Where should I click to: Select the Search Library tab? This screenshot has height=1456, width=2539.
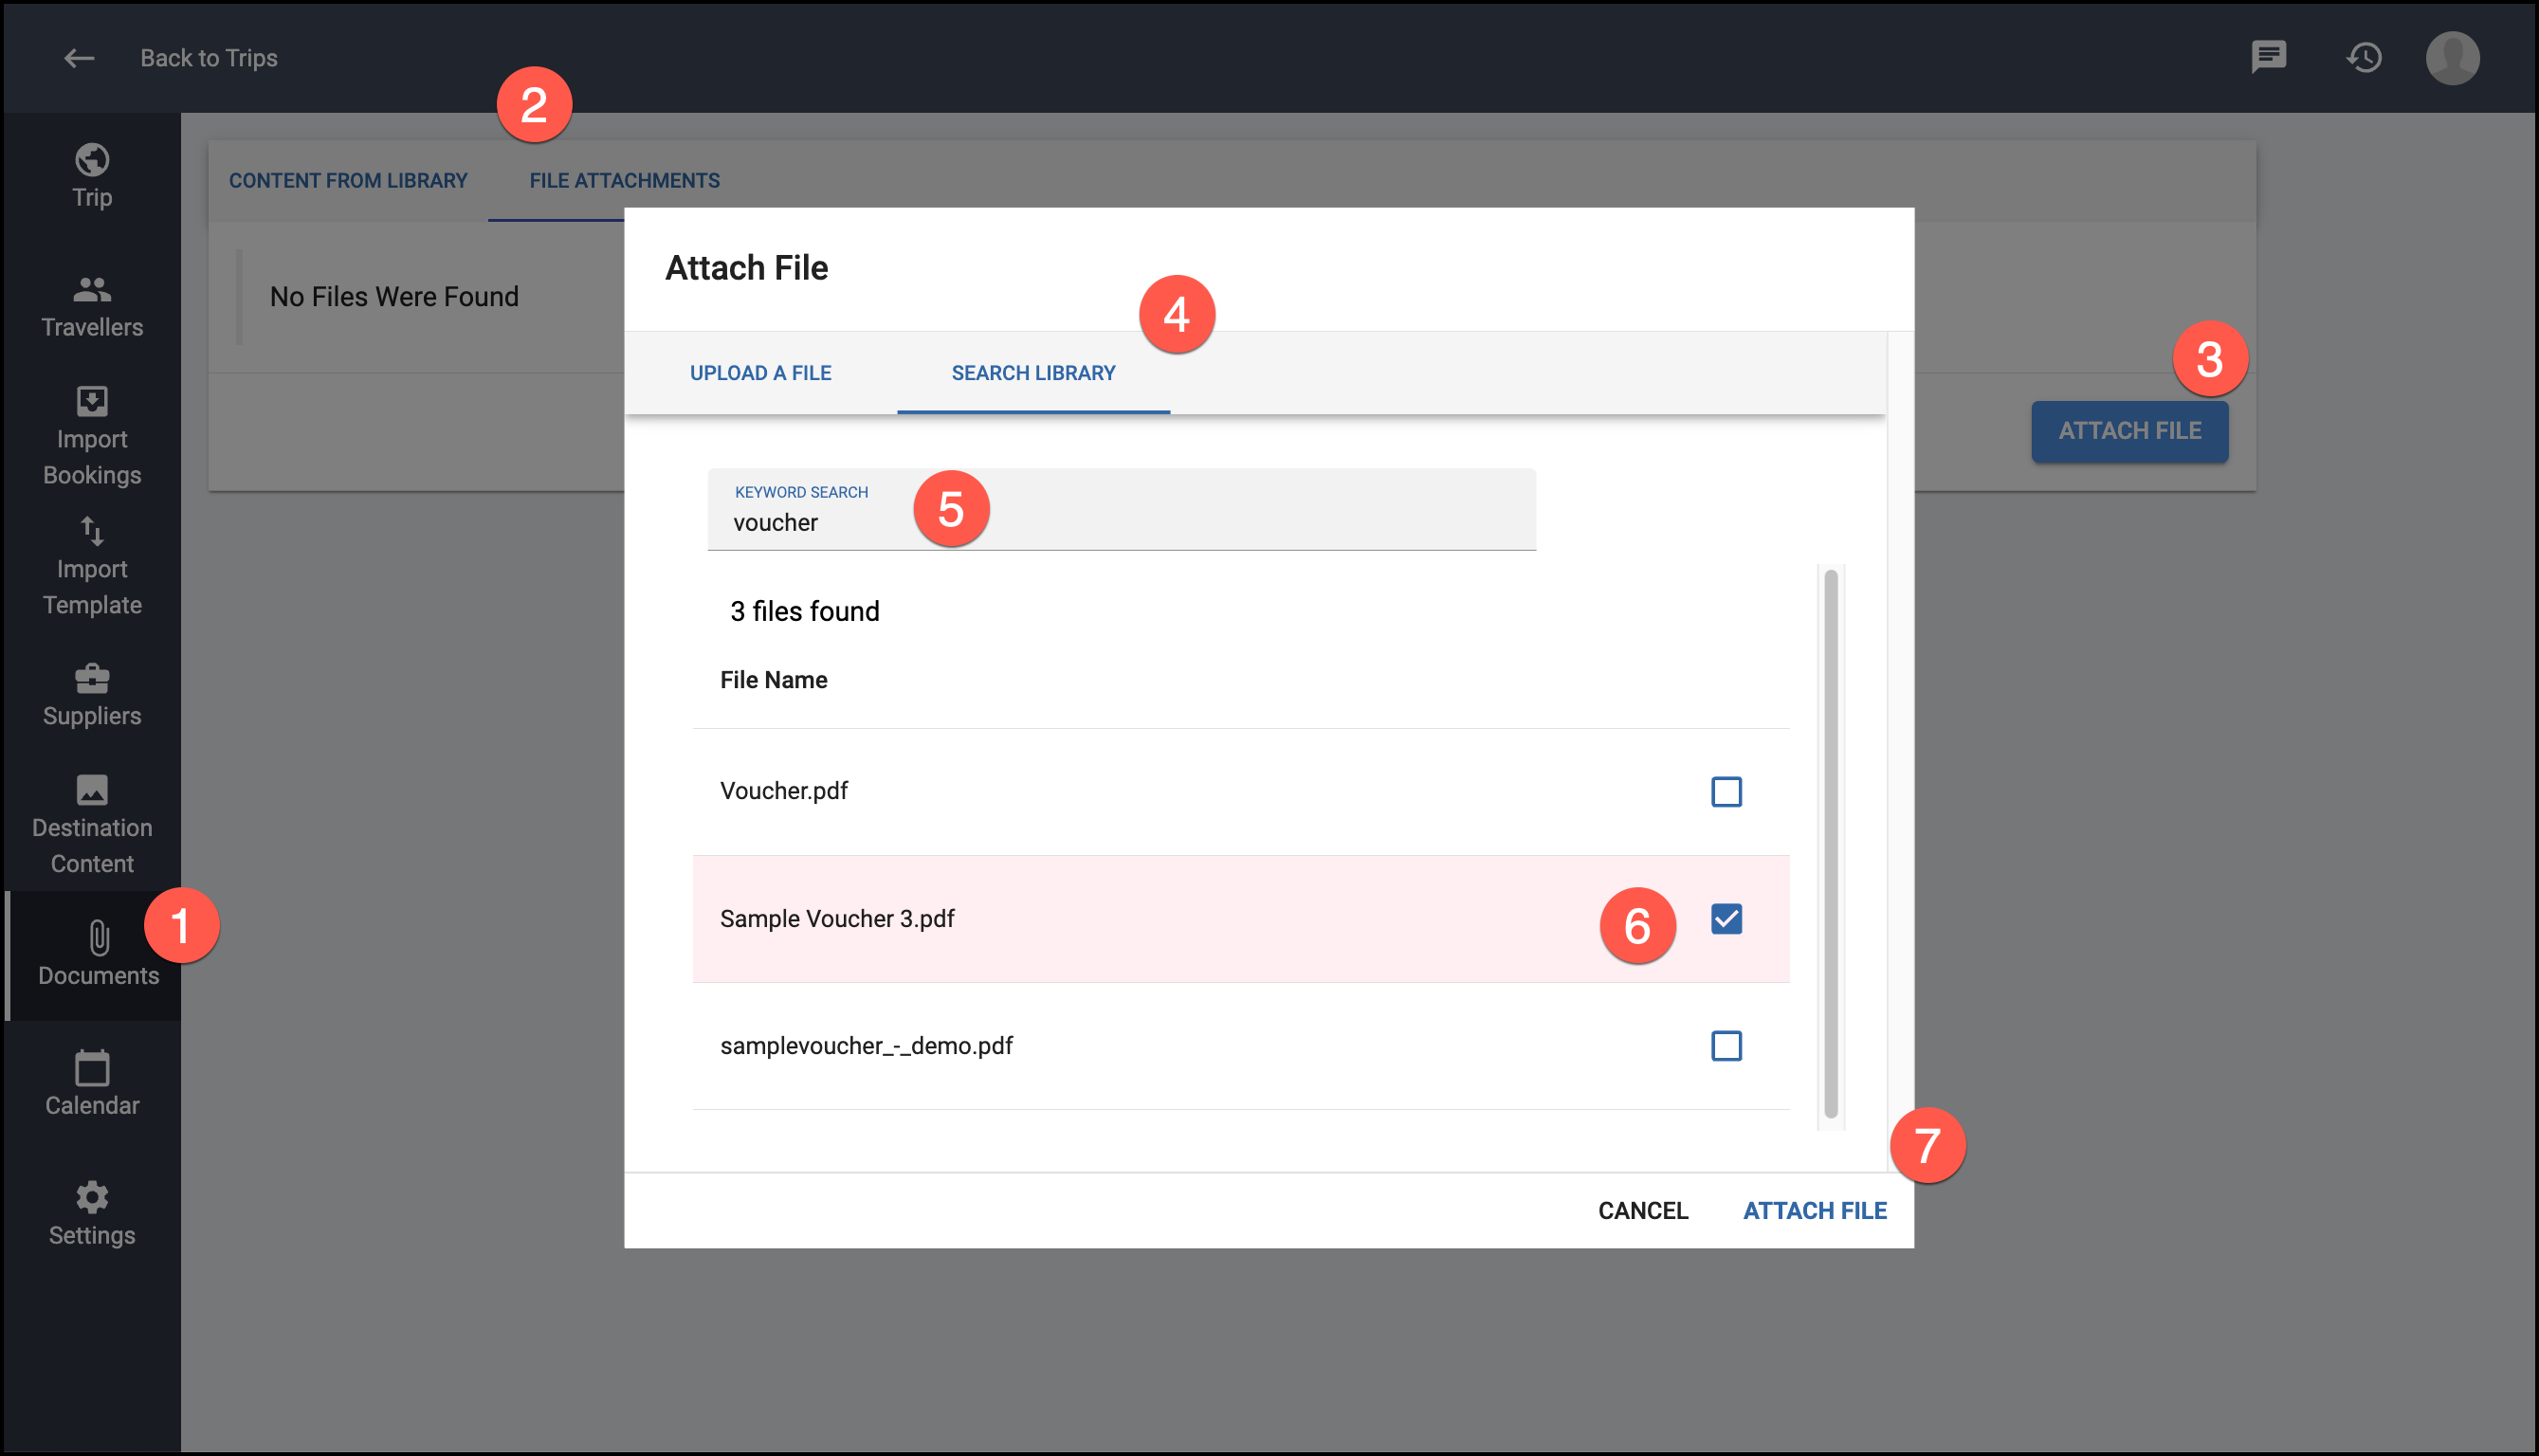point(1033,373)
